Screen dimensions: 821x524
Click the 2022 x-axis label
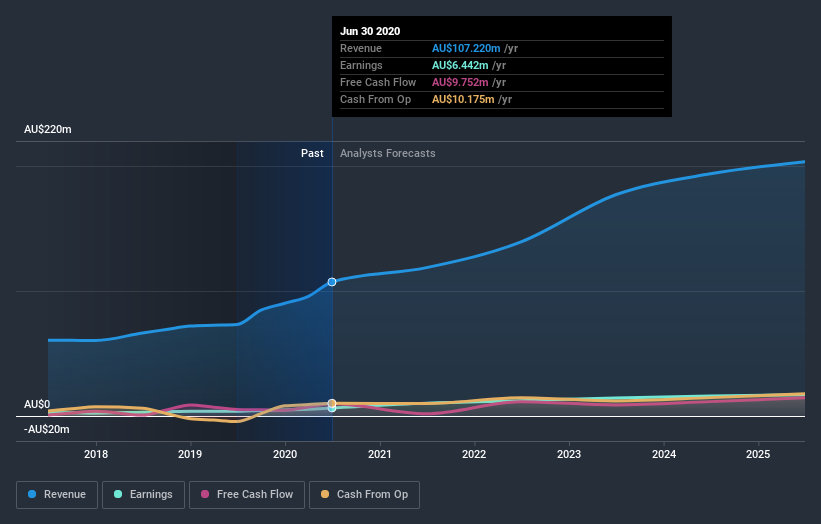pyautogui.click(x=474, y=454)
